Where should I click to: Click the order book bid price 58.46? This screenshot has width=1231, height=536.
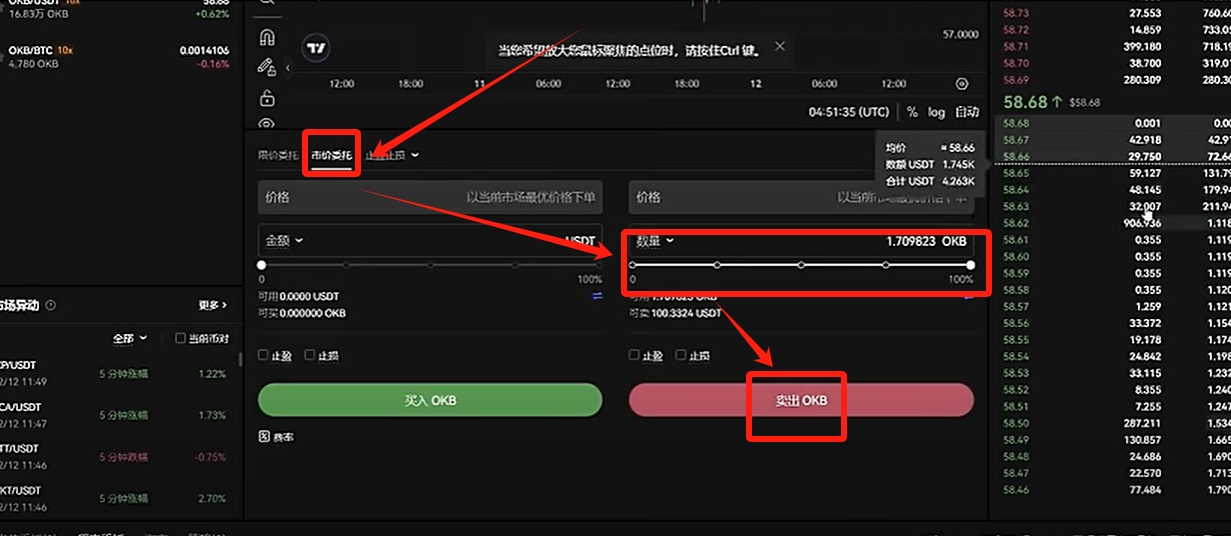[1016, 489]
